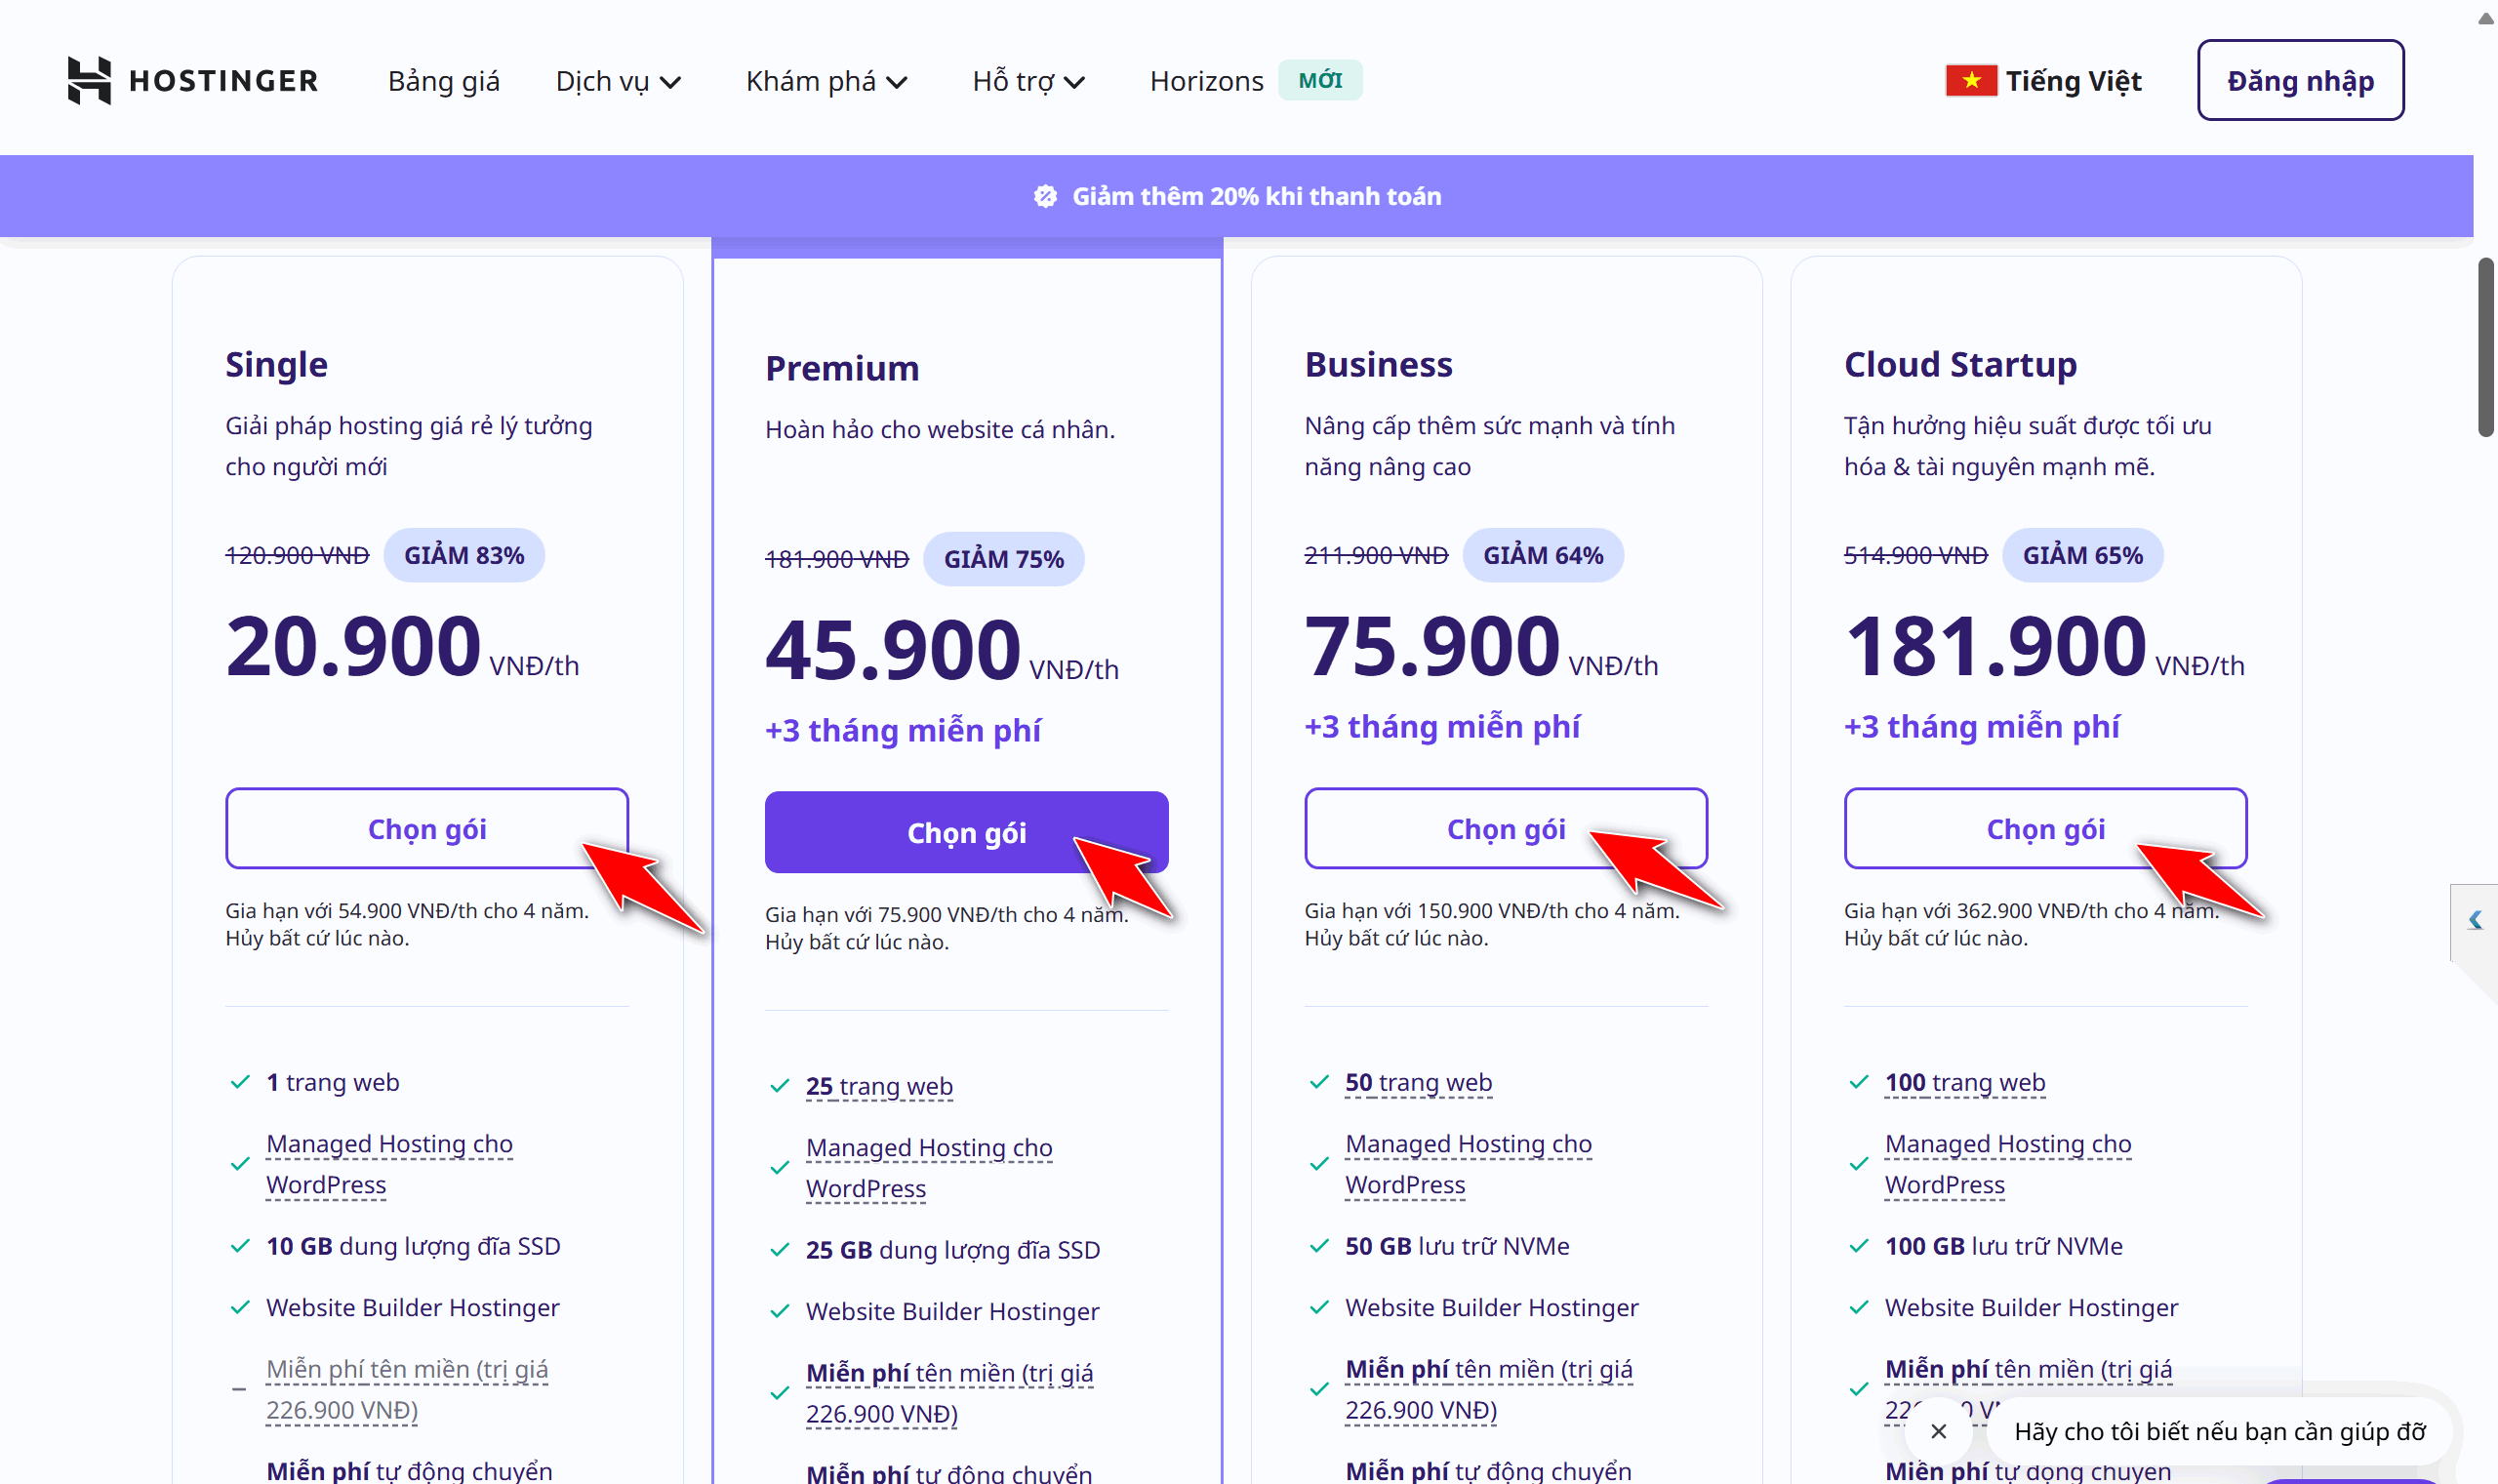Open Bảng giá page
The height and width of the screenshot is (1484, 2498).
tap(444, 81)
